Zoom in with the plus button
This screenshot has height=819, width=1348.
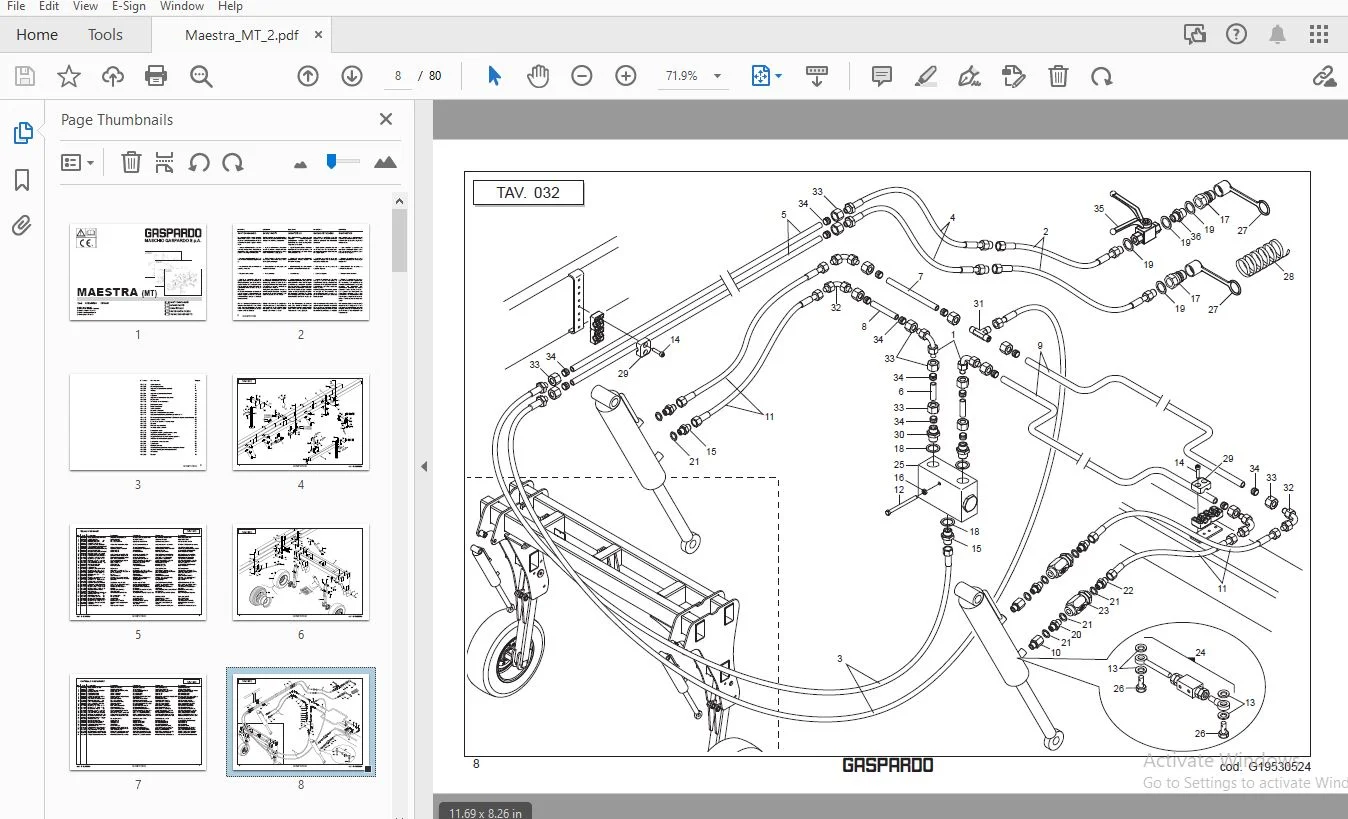(626, 76)
